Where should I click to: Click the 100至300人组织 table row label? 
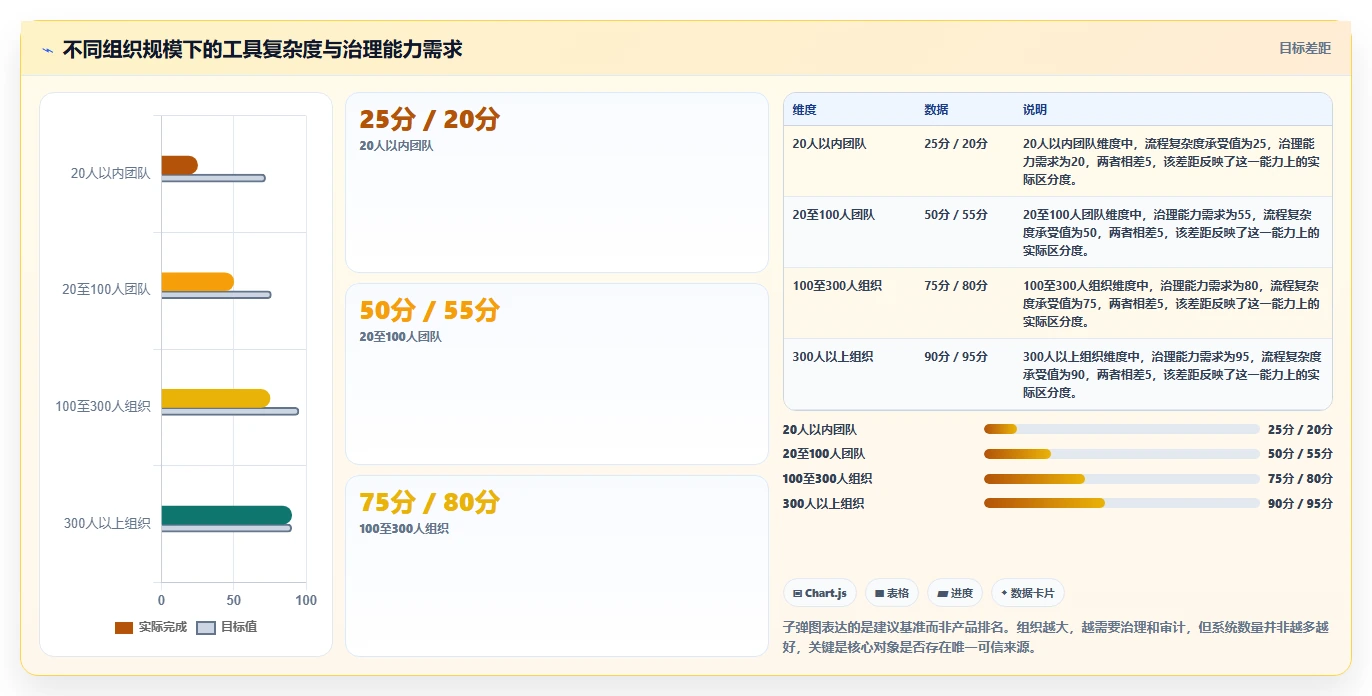(837, 286)
